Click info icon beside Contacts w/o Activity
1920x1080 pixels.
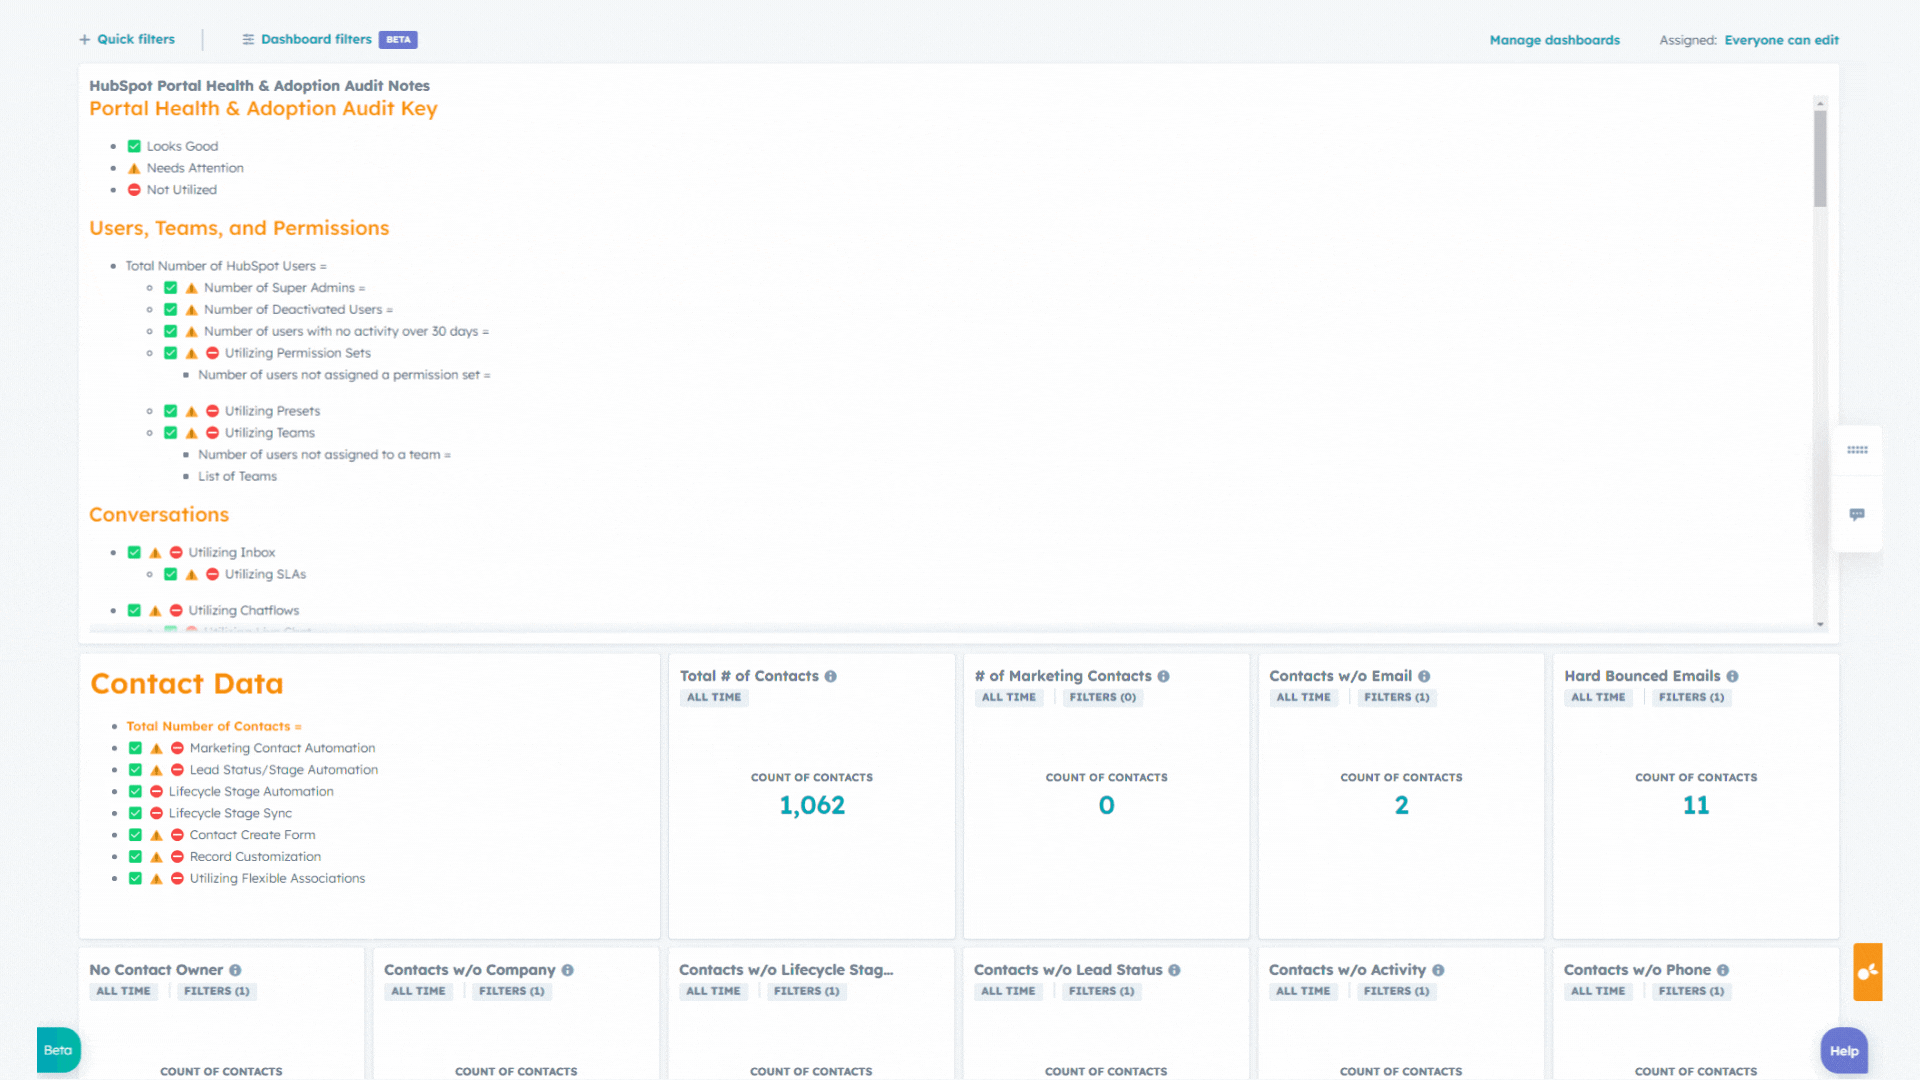coord(1438,971)
